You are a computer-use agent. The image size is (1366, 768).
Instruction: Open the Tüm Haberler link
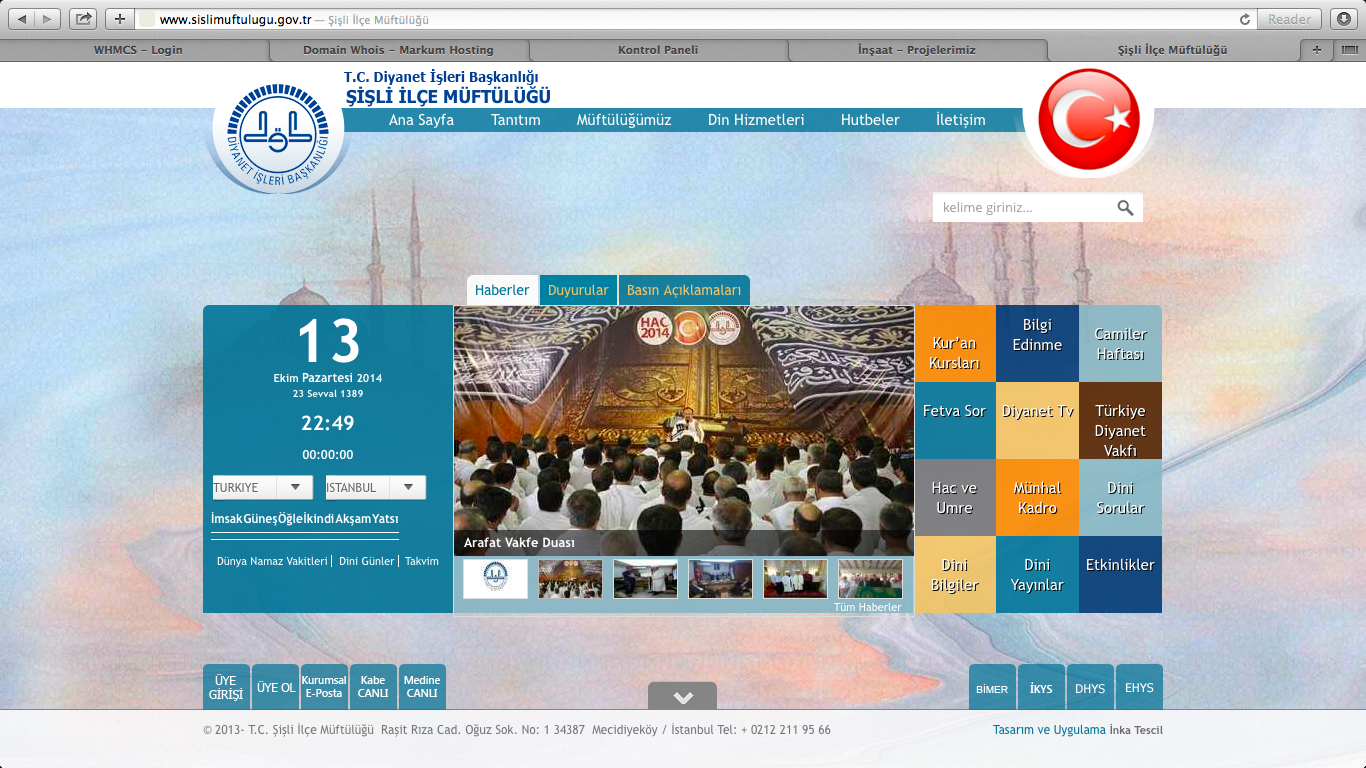(867, 607)
